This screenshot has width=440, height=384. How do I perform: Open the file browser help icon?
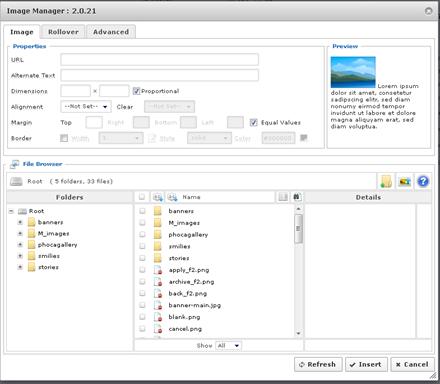423,182
